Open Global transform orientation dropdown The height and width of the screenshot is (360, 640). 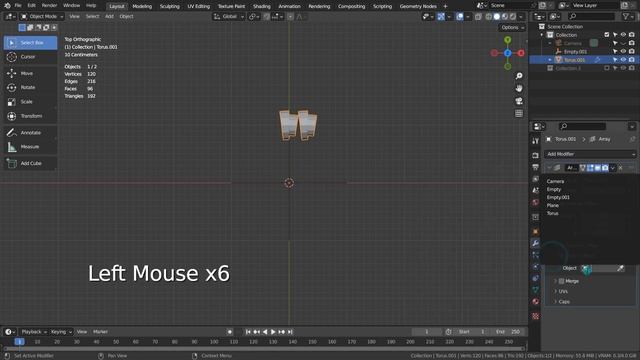229,17
